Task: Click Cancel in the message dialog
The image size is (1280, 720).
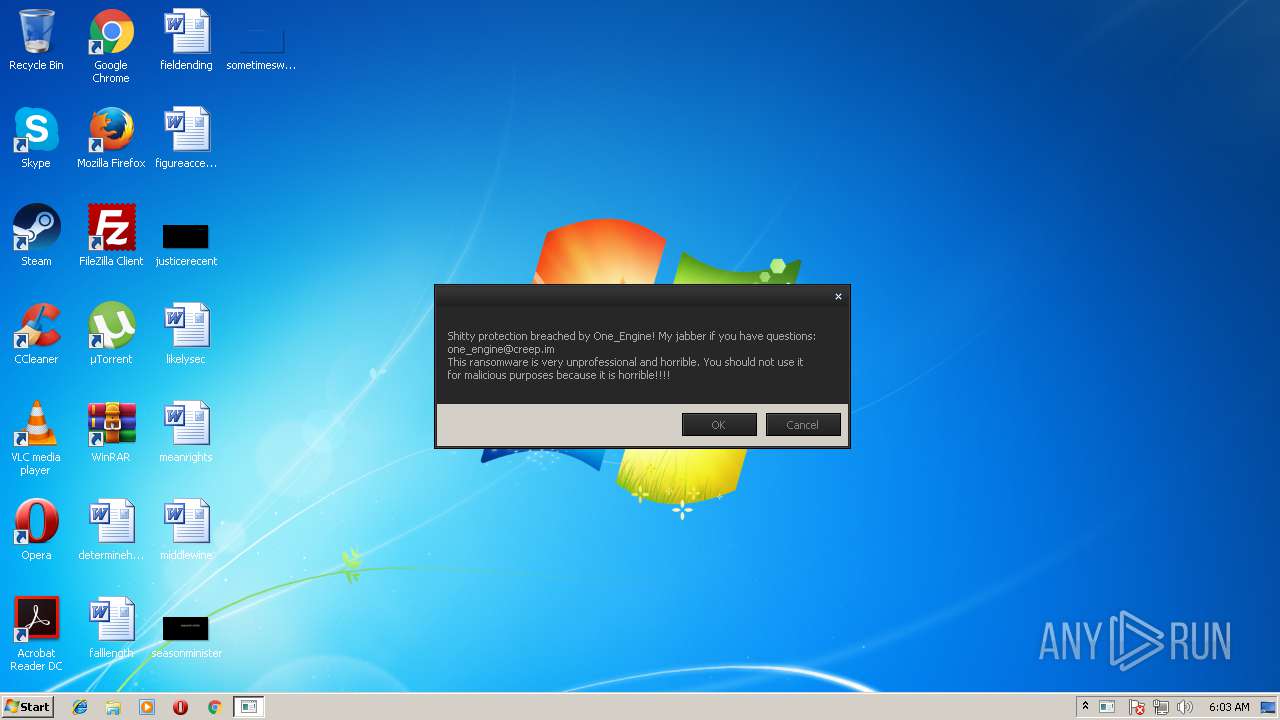Action: (803, 425)
